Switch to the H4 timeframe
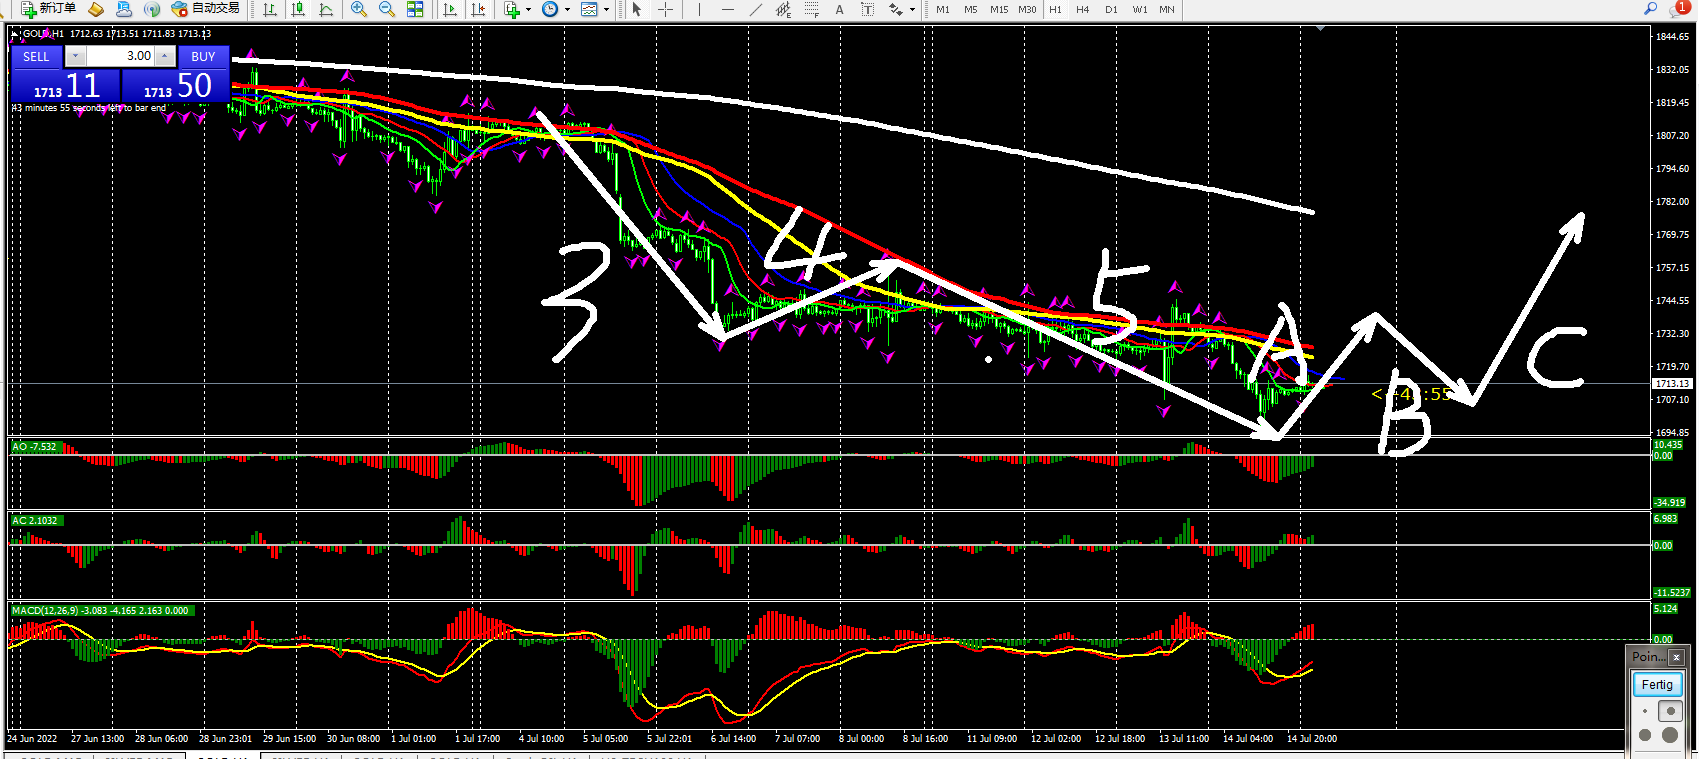Screen dimensions: 1699x759 (1083, 9)
